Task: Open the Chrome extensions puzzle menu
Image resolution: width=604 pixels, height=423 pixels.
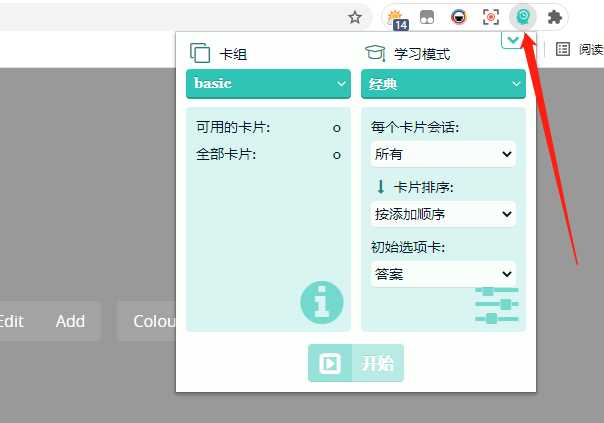Action: [x=554, y=17]
